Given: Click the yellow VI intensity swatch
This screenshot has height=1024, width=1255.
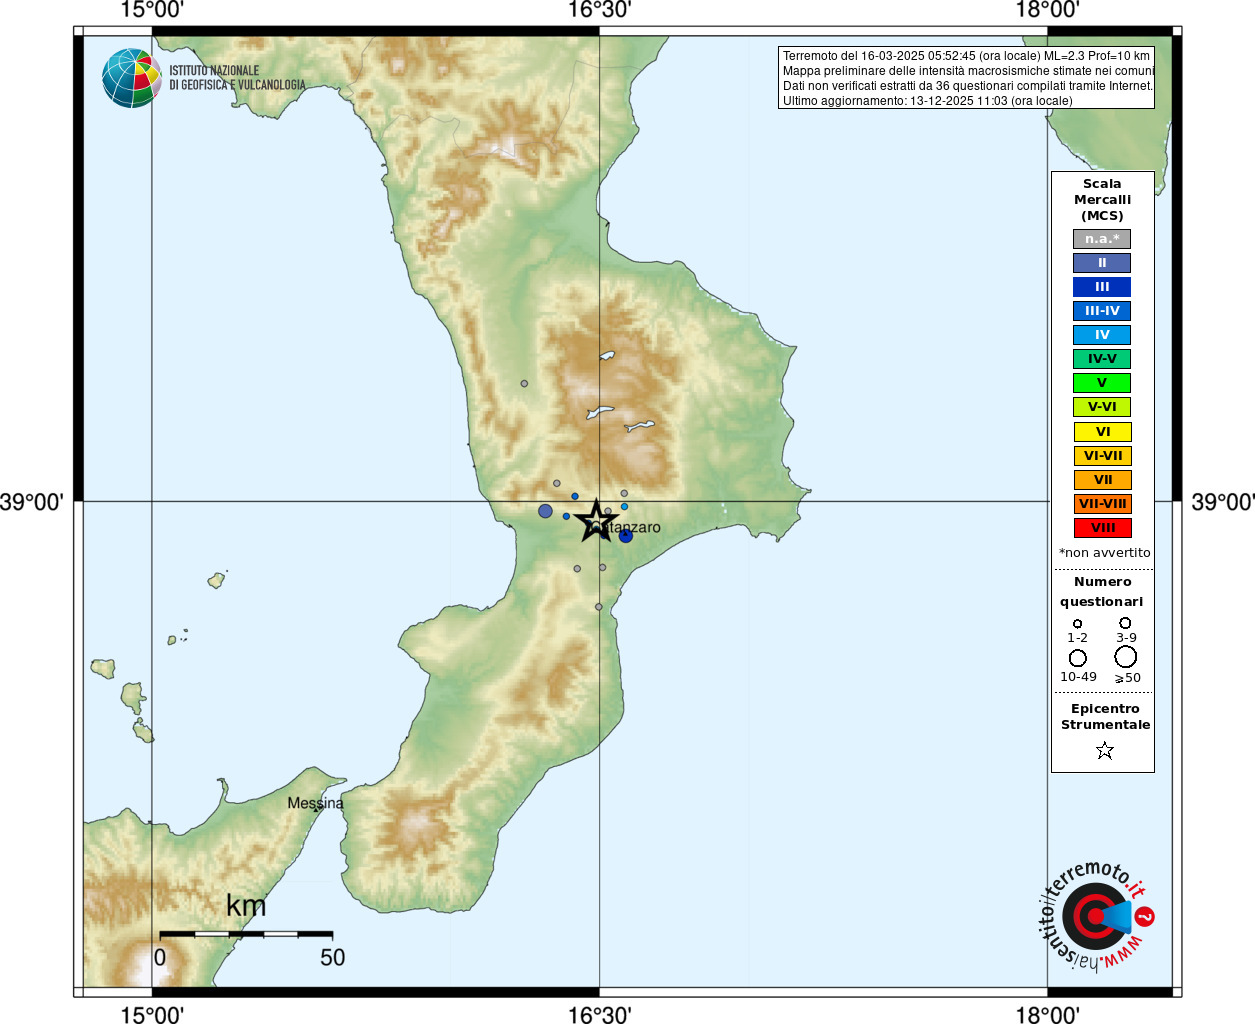Looking at the screenshot, I should point(1102,432).
